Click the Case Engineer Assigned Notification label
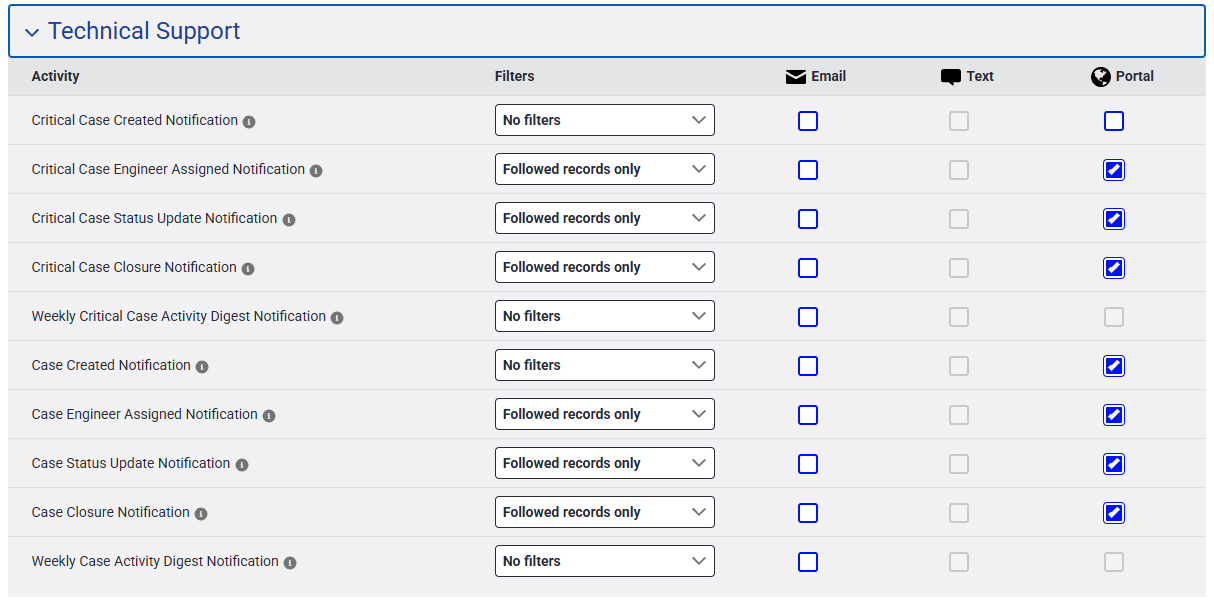This screenshot has height=603, width=1214. [145, 414]
